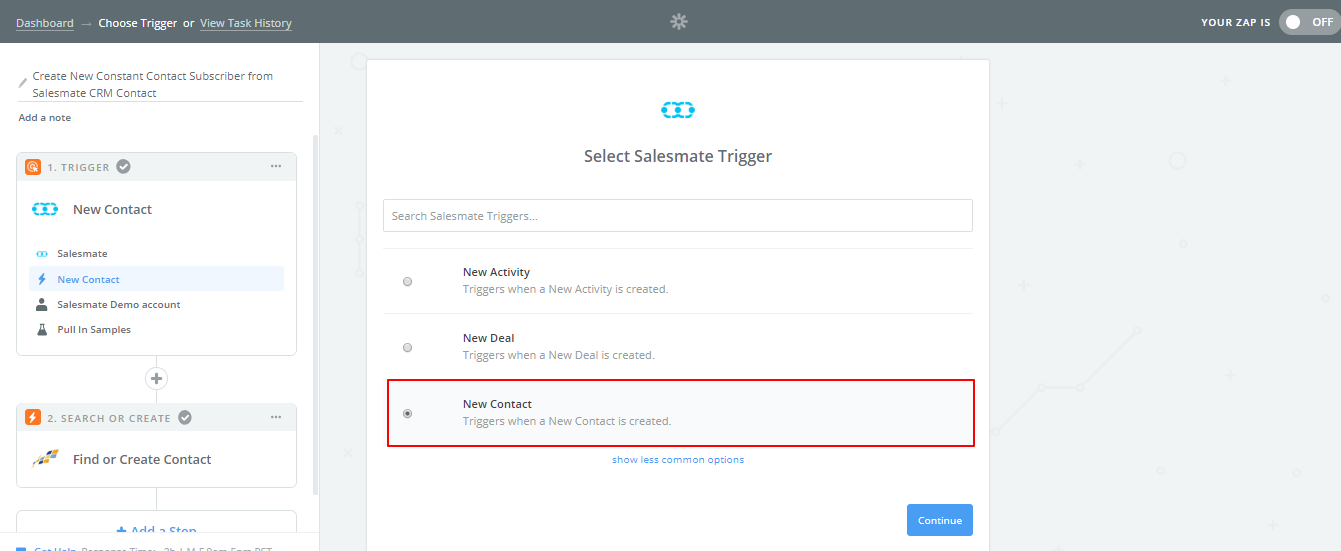Click the small Salesmate app icon in step list

(x=42, y=254)
